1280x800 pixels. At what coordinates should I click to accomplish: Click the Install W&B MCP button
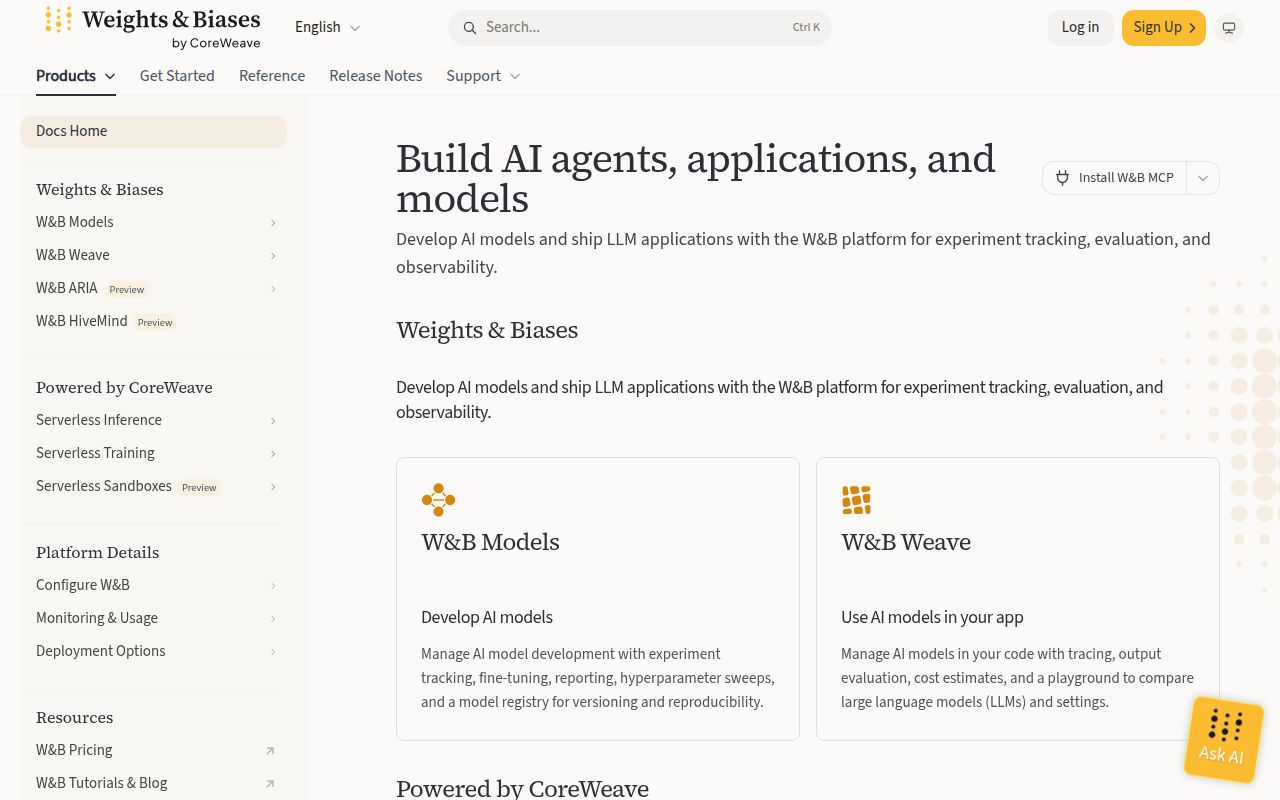click(x=1114, y=178)
